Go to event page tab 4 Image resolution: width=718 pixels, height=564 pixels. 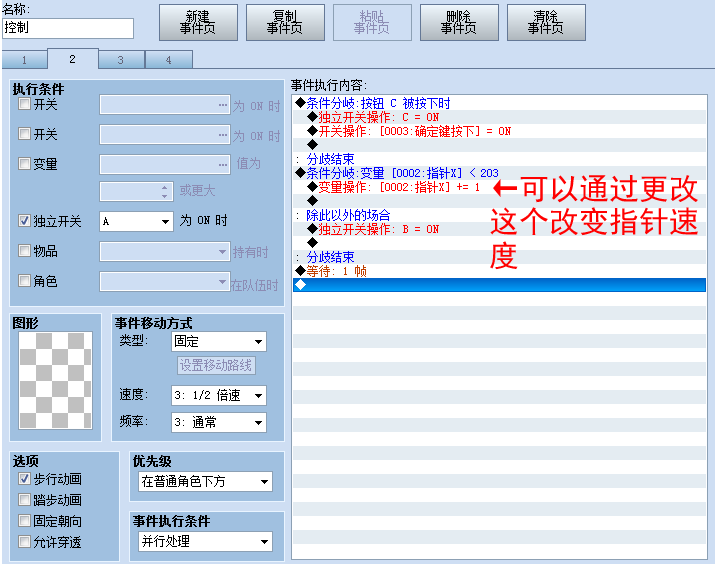[169, 60]
